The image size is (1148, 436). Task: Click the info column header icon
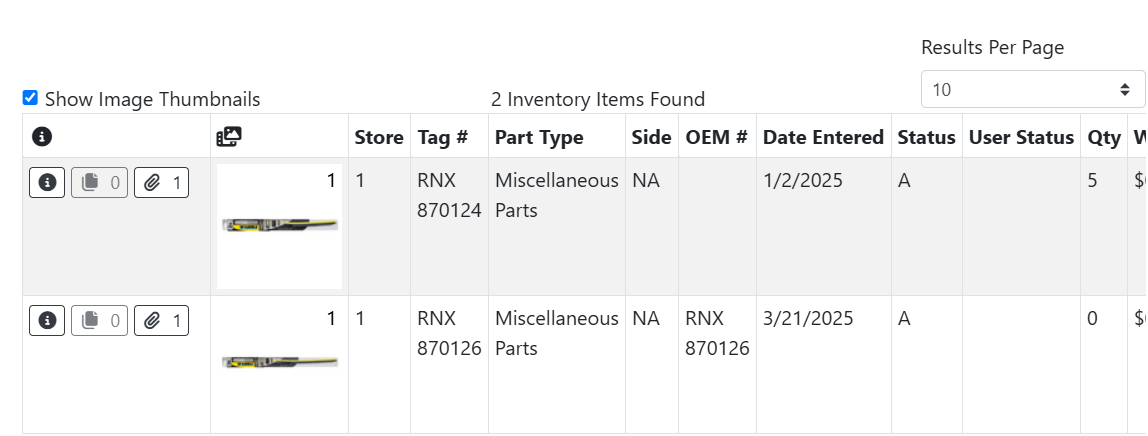tap(42, 137)
